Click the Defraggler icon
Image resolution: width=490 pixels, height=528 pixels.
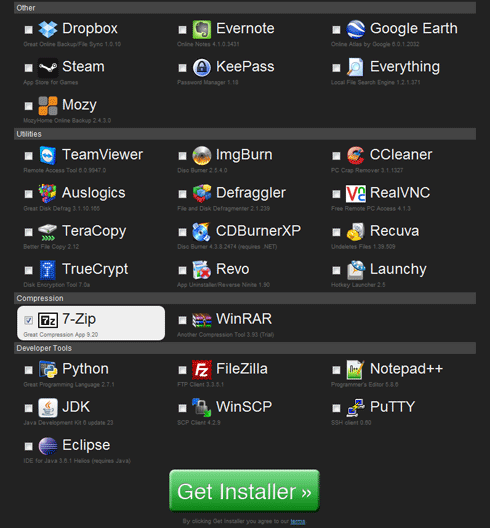tap(201, 194)
